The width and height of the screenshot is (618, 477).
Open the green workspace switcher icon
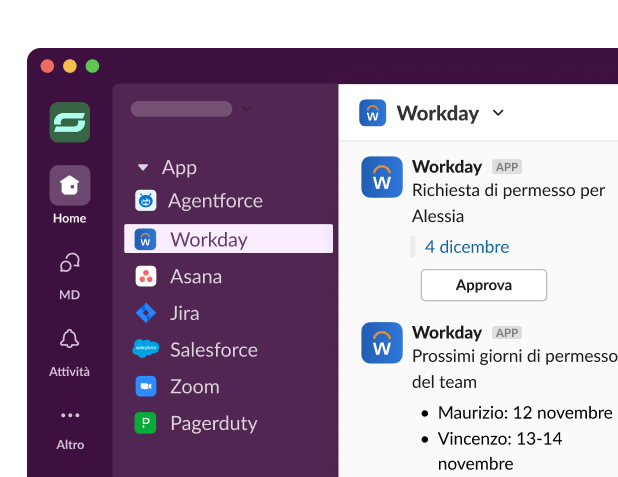tap(70, 122)
